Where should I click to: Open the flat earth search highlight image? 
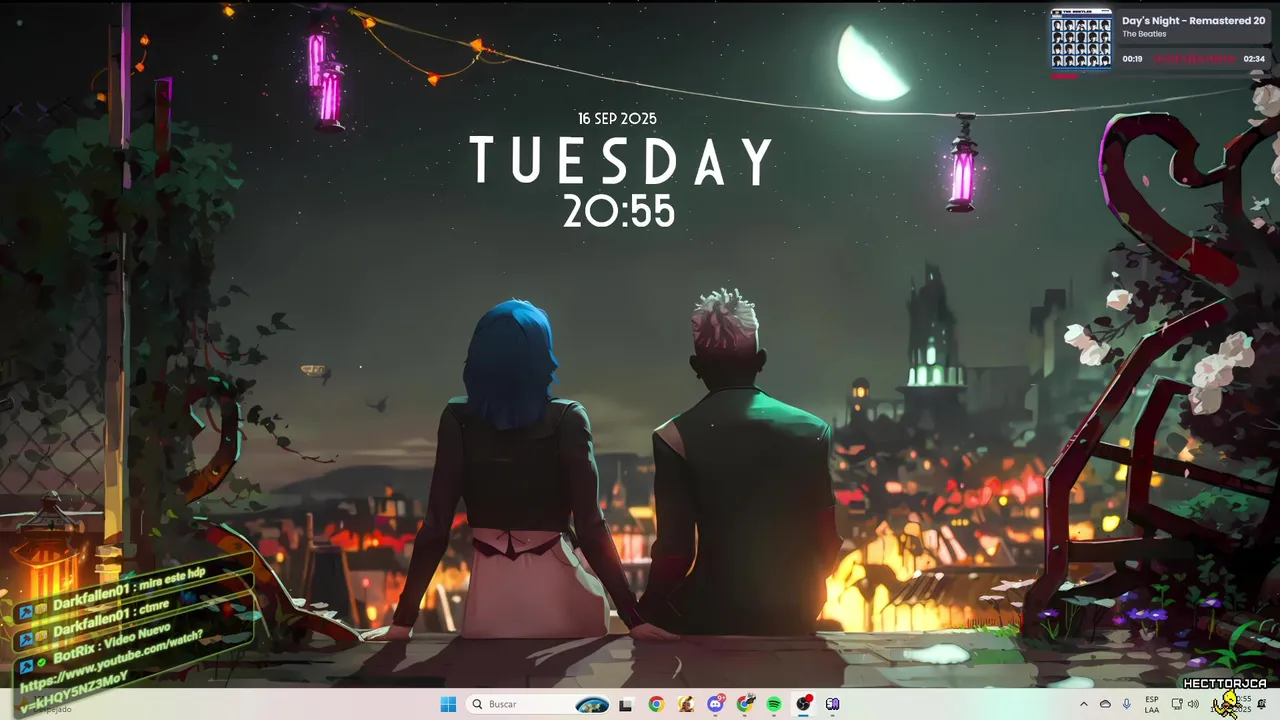click(x=592, y=704)
